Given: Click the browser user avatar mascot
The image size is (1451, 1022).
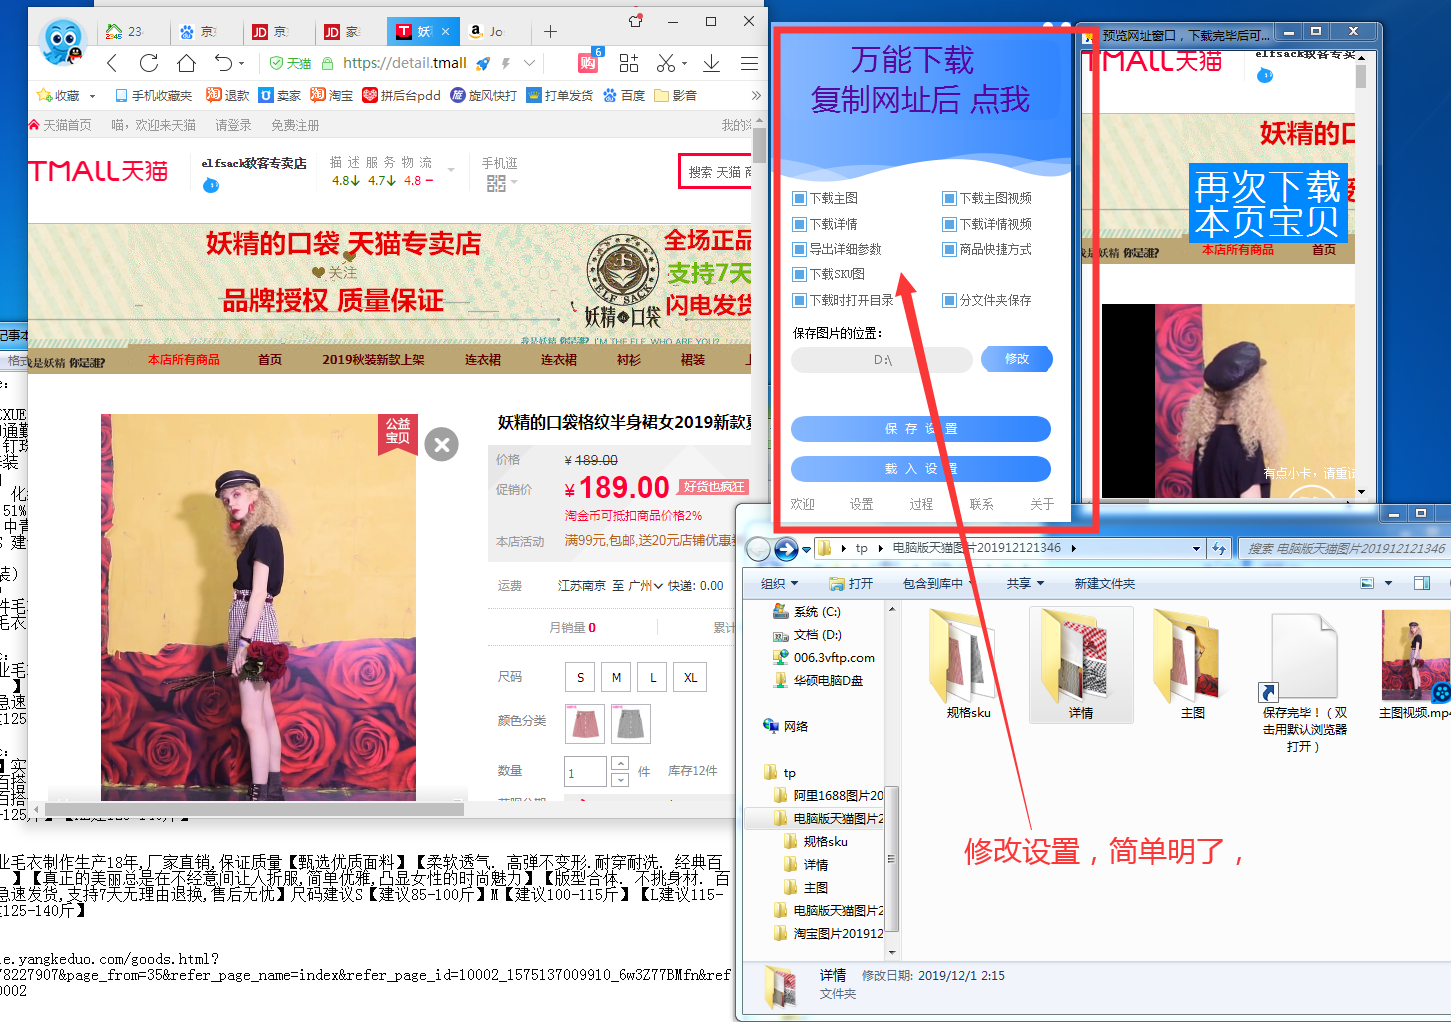Looking at the screenshot, I should click(x=61, y=42).
